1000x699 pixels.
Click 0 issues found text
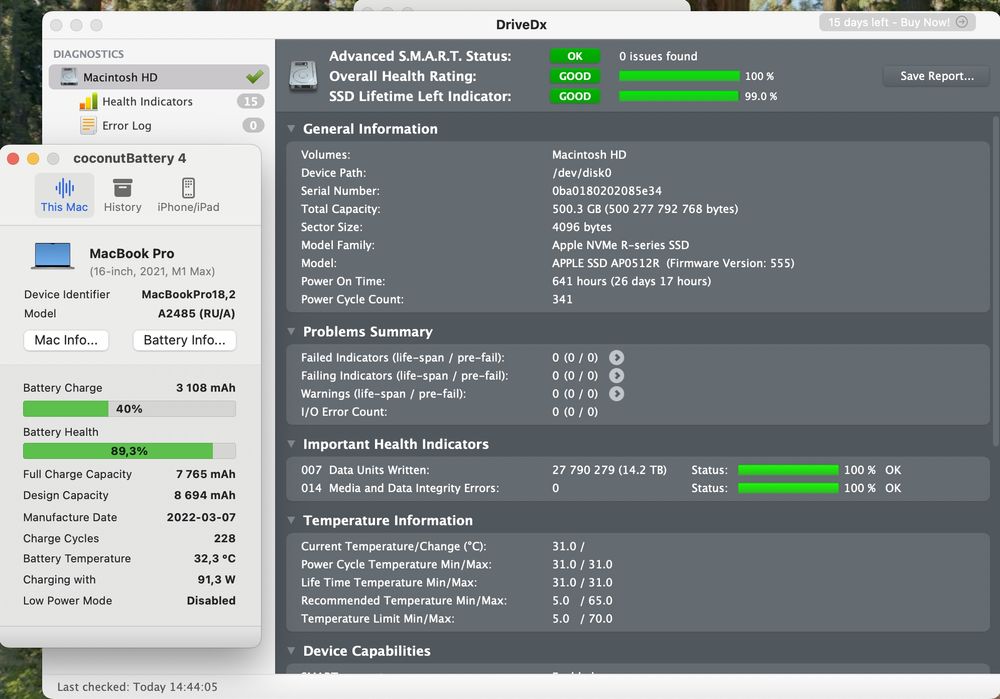[658, 56]
